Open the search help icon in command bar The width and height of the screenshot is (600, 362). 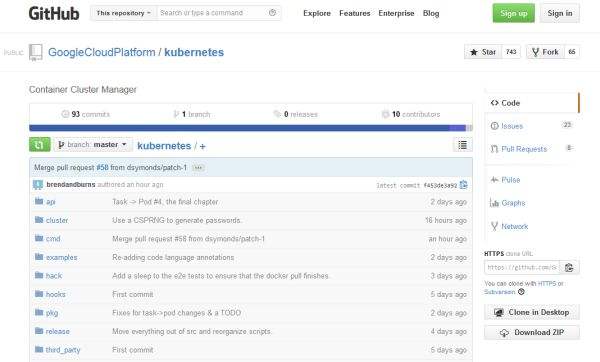click(x=272, y=13)
